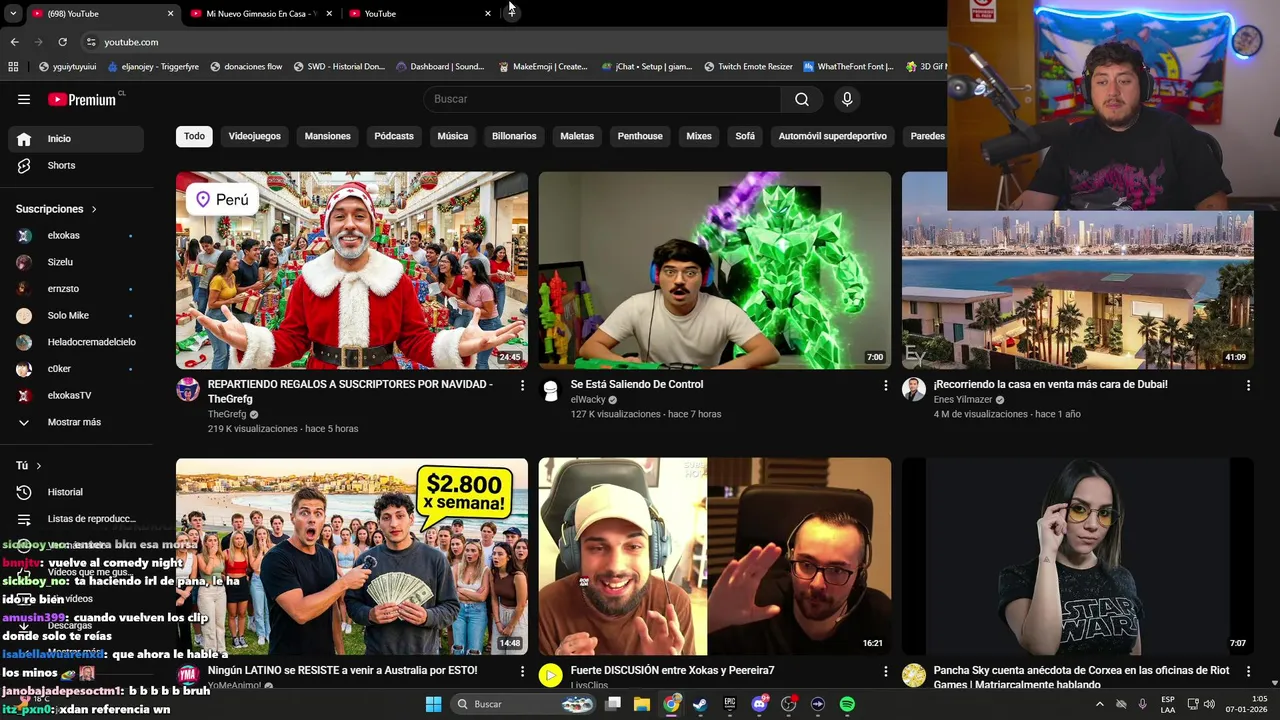The width and height of the screenshot is (1280, 720).
Task: Open the Sizelu channel subscription
Action: (76, 262)
